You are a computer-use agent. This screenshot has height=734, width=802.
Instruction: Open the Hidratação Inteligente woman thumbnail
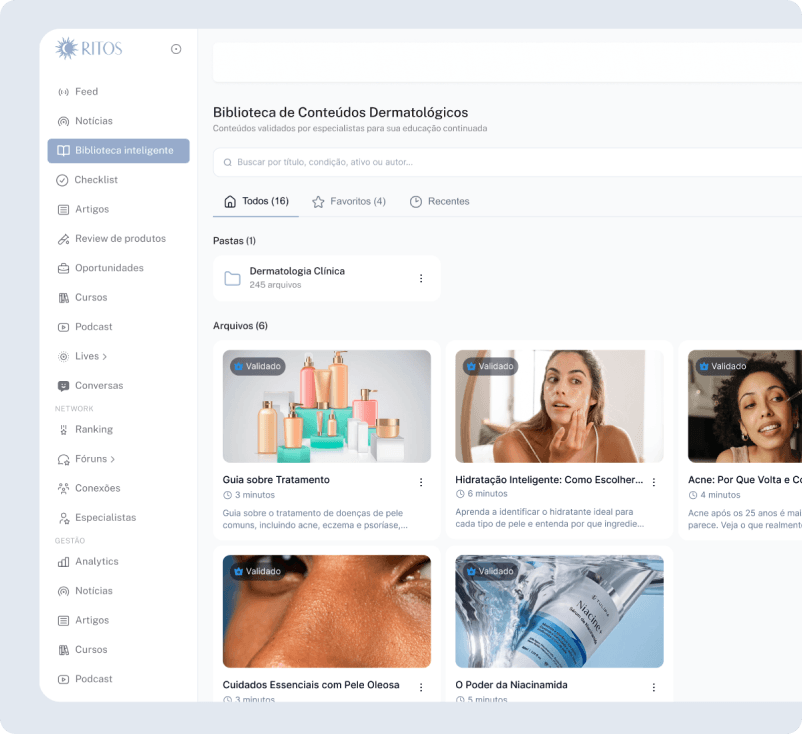click(560, 406)
